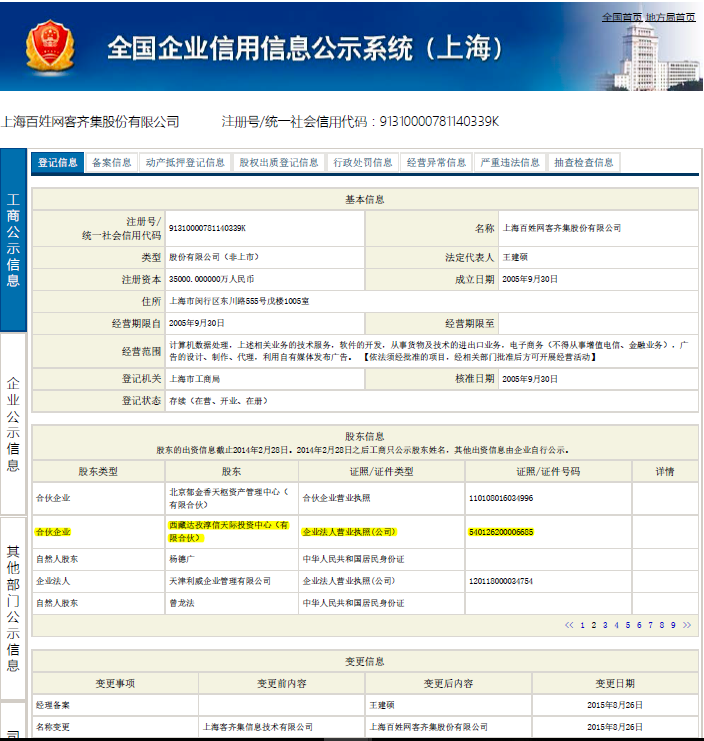
Task: Select the 其他部门公示信息 side tab
Action: pyautogui.click(x=13, y=609)
